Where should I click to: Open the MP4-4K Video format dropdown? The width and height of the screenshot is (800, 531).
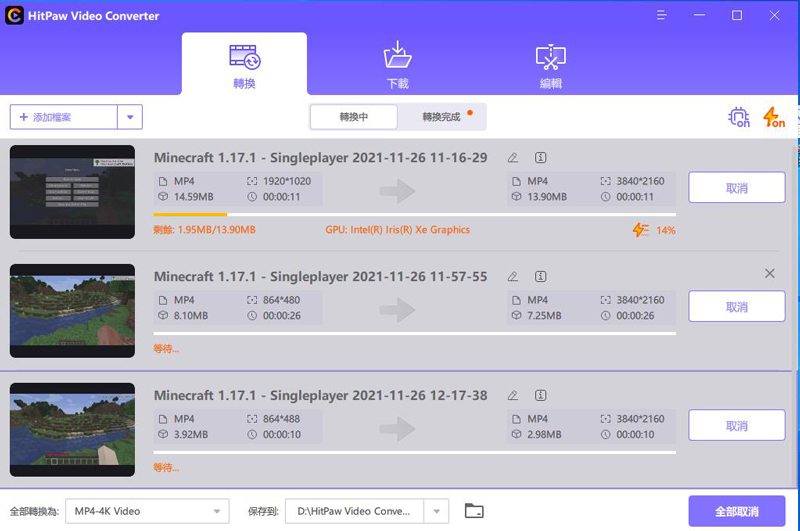tap(147, 511)
